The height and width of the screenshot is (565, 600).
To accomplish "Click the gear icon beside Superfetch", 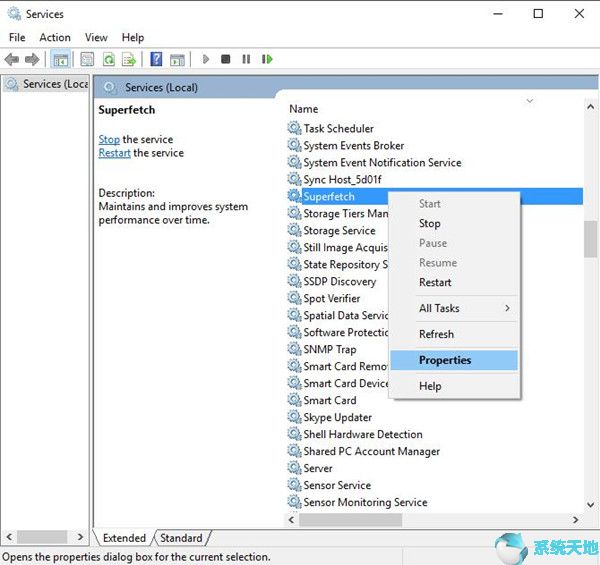I will [x=294, y=196].
